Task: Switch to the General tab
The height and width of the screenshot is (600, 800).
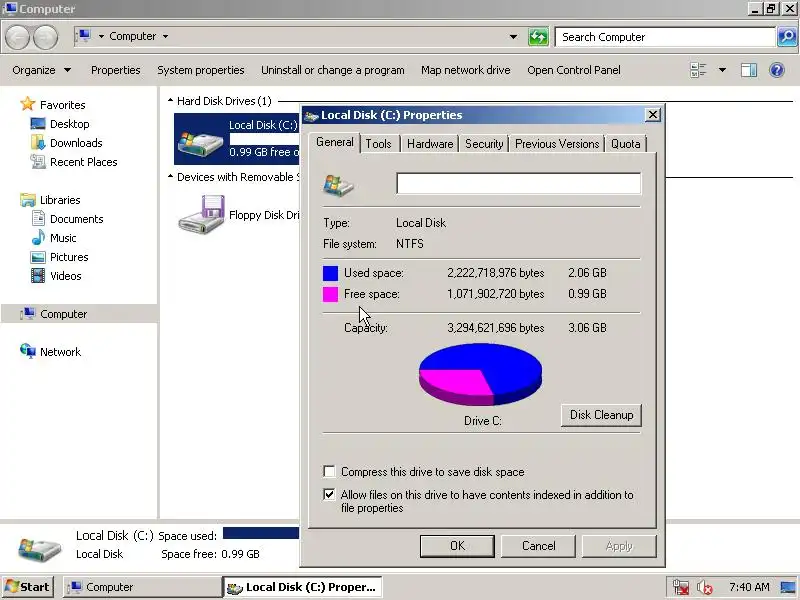Action: click(335, 142)
